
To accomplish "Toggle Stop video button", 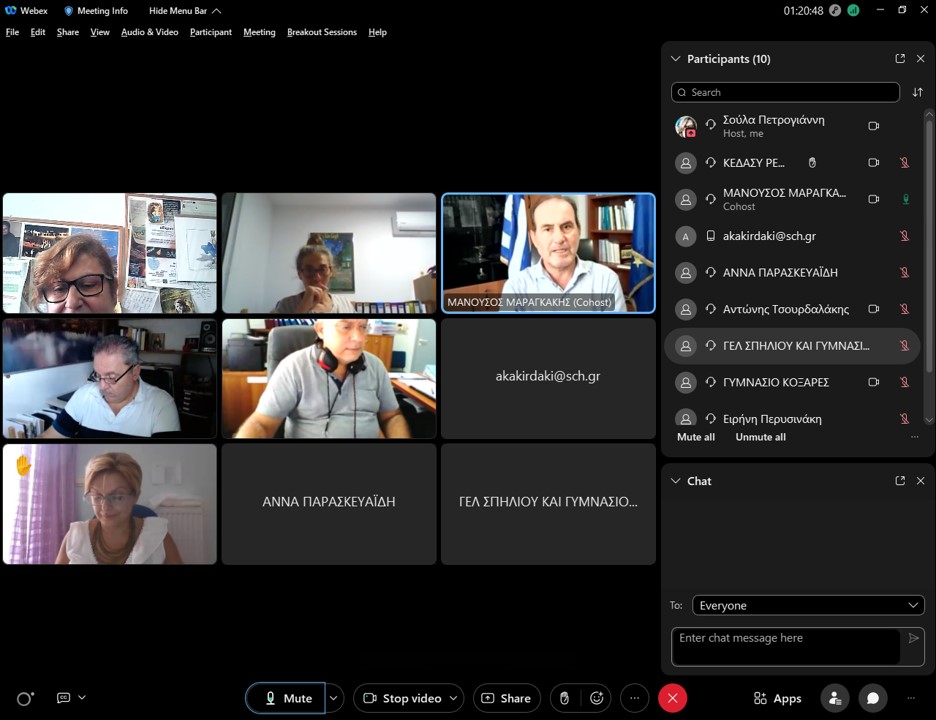I will click(403, 698).
